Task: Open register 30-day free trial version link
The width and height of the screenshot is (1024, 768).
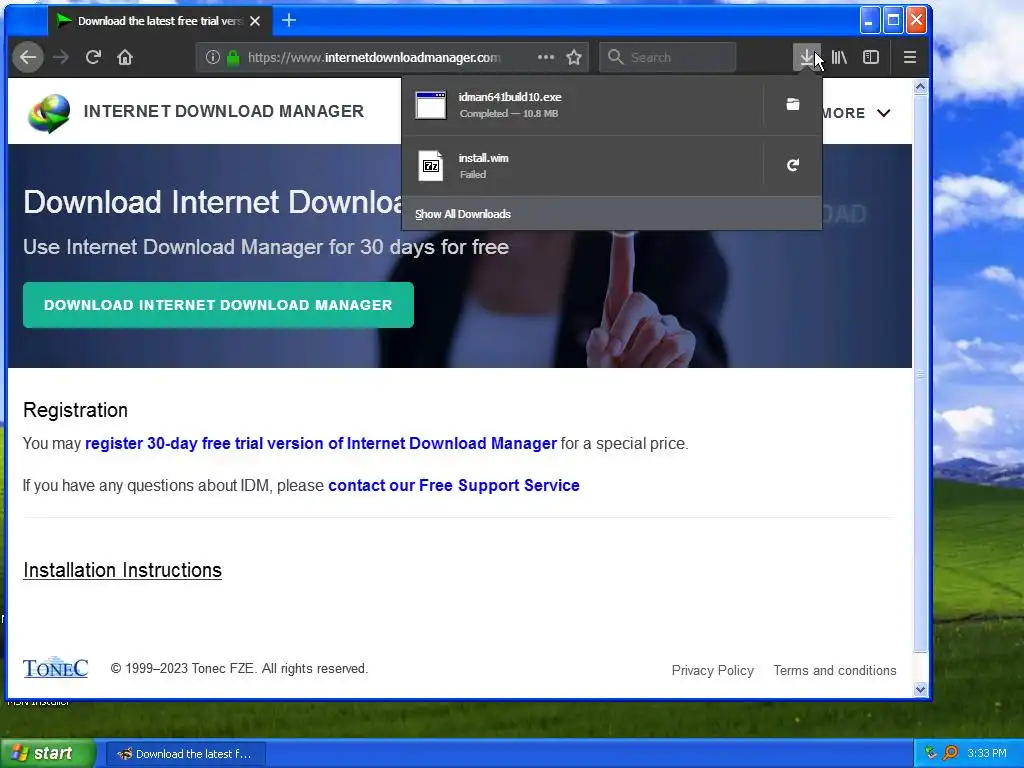Action: [x=321, y=443]
